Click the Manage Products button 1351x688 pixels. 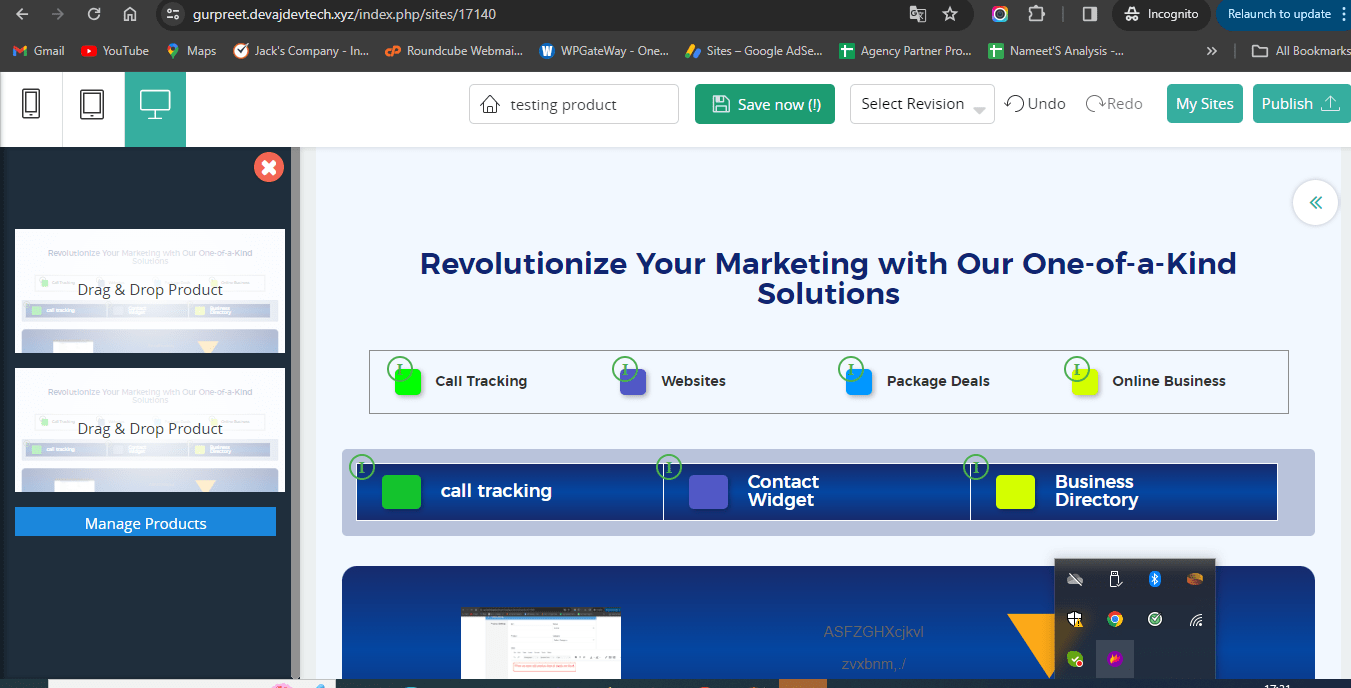[x=145, y=523]
